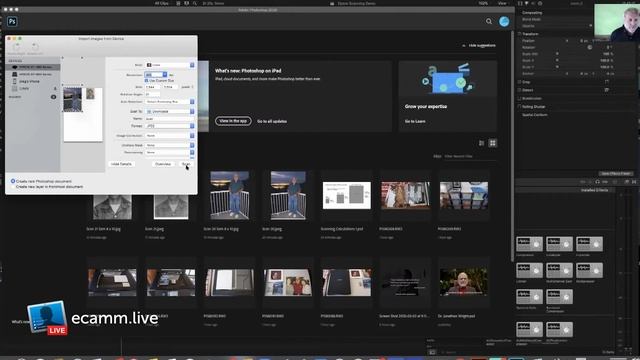Open the Descreening dropdown
Image resolution: width=640 pixels, height=360 pixels.
(170, 152)
